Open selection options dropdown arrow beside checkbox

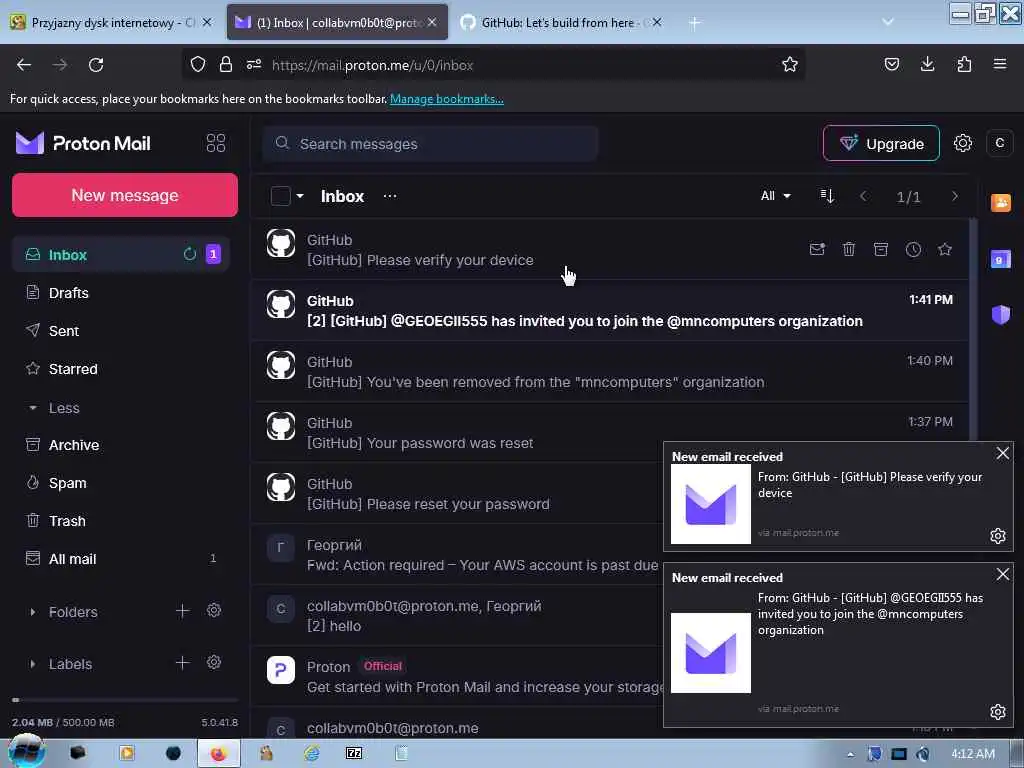pos(300,195)
